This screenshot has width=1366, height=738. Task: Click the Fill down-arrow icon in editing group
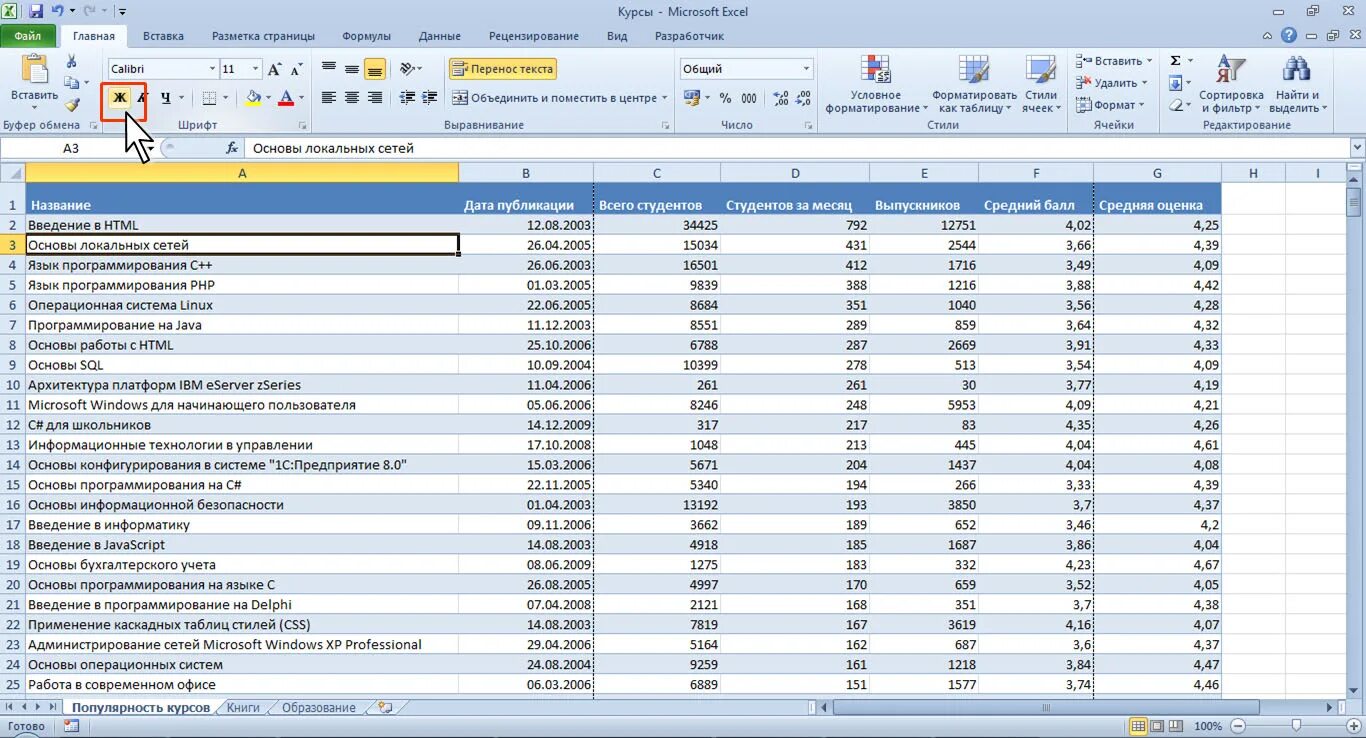click(1175, 83)
